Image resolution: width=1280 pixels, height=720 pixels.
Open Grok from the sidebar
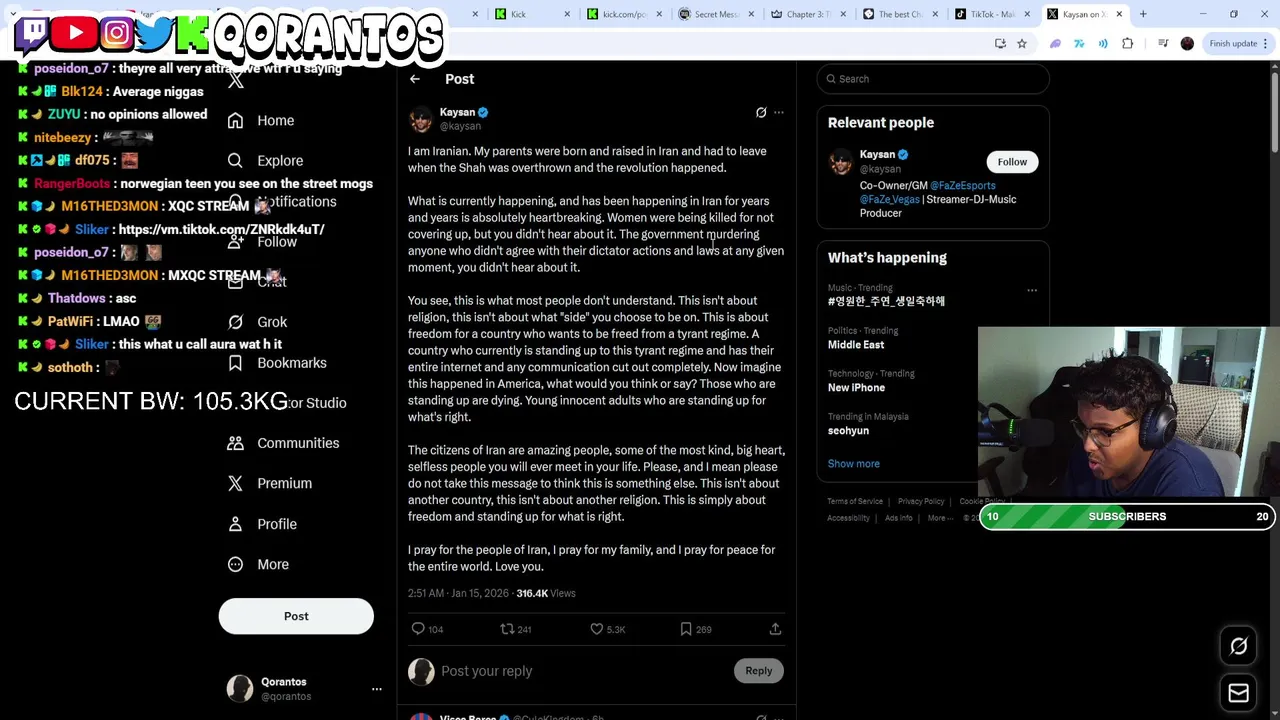257,322
